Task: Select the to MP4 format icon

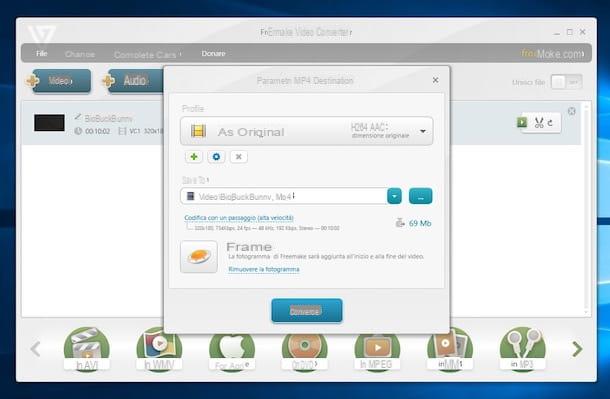Action: point(450,349)
